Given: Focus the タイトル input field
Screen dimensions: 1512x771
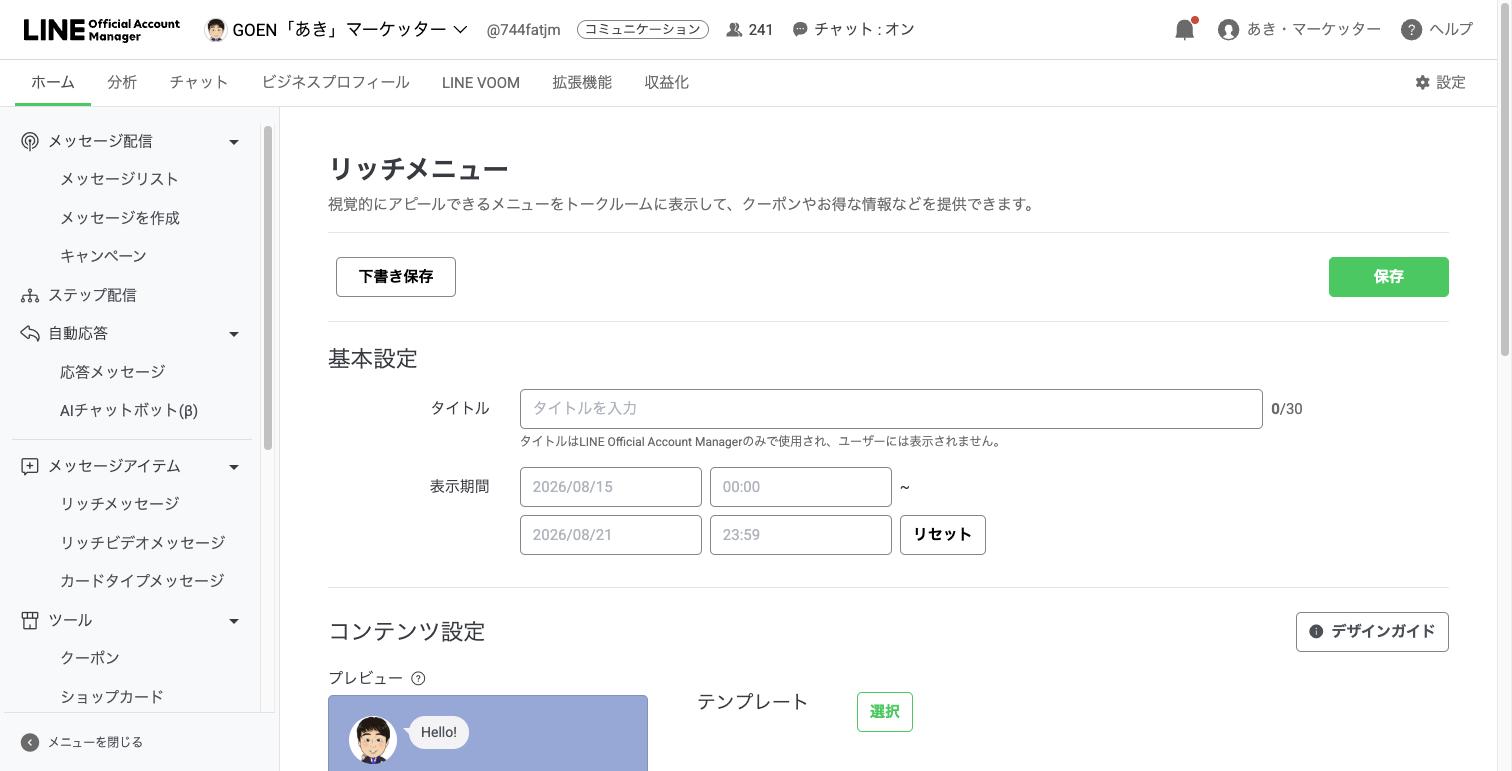Looking at the screenshot, I should [x=891, y=409].
